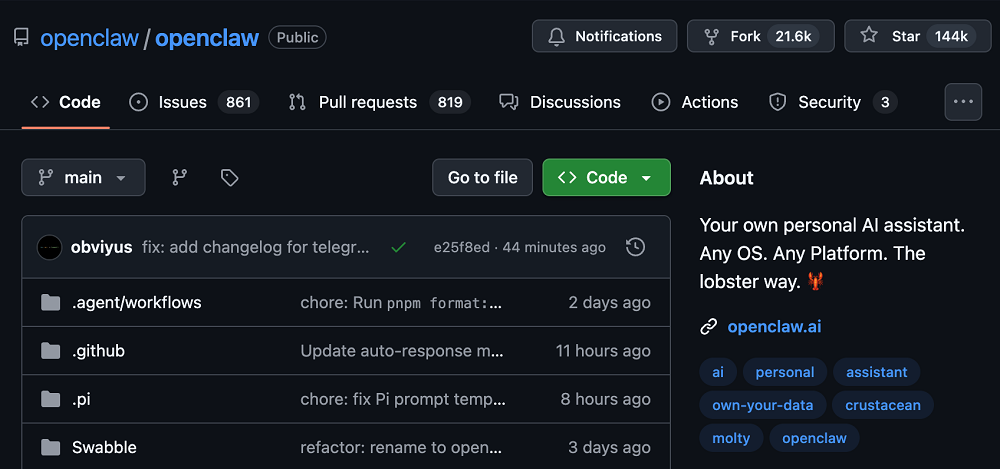Open commit history clock icon
The height and width of the screenshot is (469, 1000).
(x=634, y=247)
